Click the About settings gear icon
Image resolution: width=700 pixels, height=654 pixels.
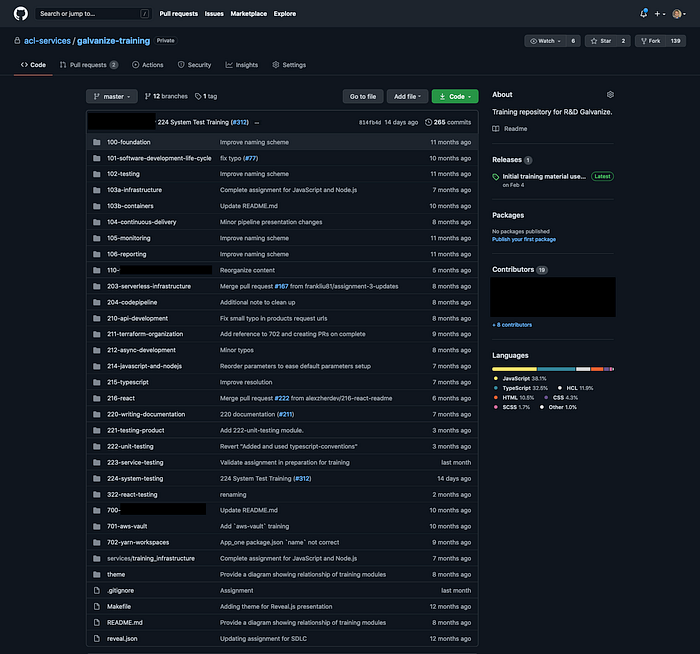(x=610, y=95)
